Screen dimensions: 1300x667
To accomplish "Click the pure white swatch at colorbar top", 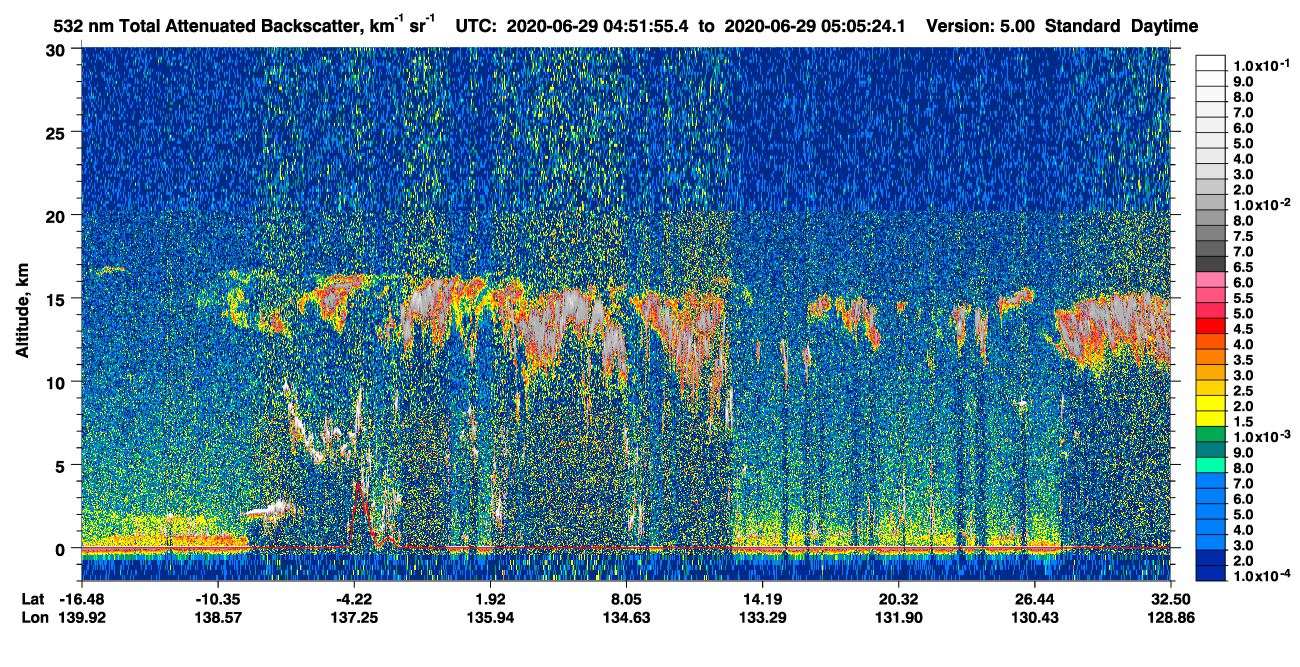I will [x=1211, y=62].
